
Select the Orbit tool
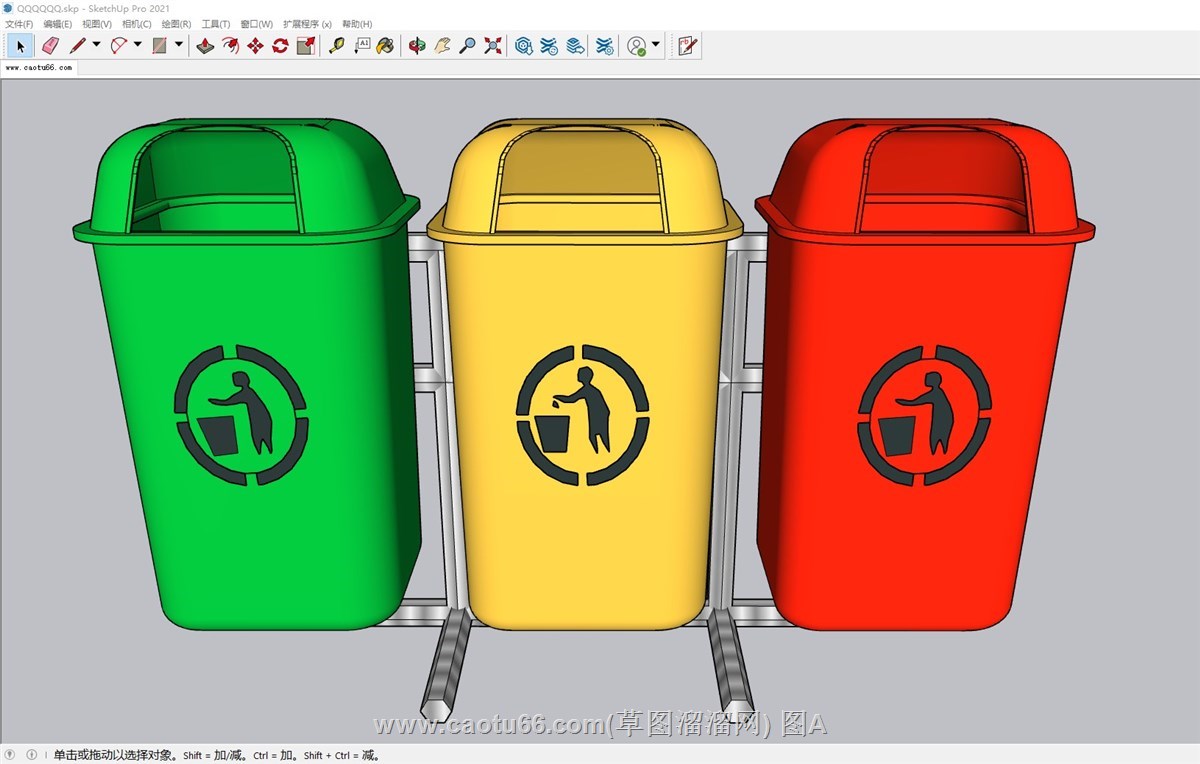(x=417, y=45)
